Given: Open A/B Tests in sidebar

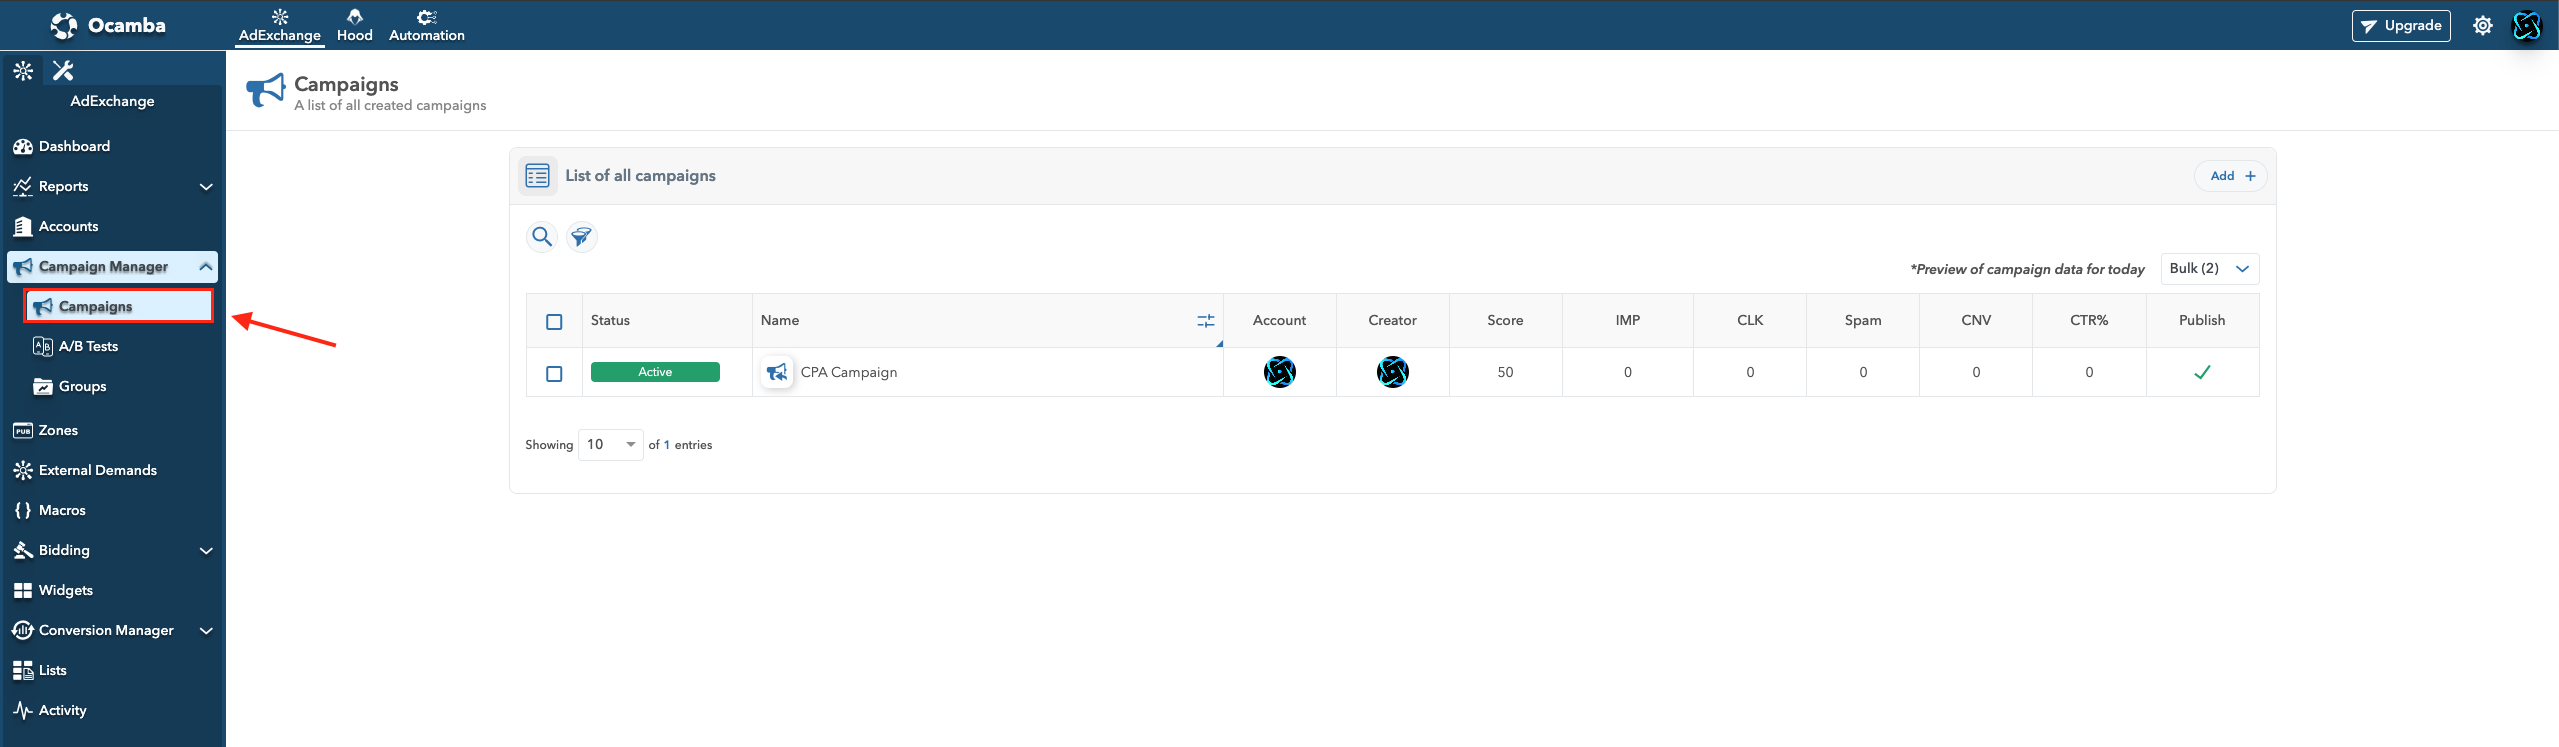Looking at the screenshot, I should click(x=88, y=347).
